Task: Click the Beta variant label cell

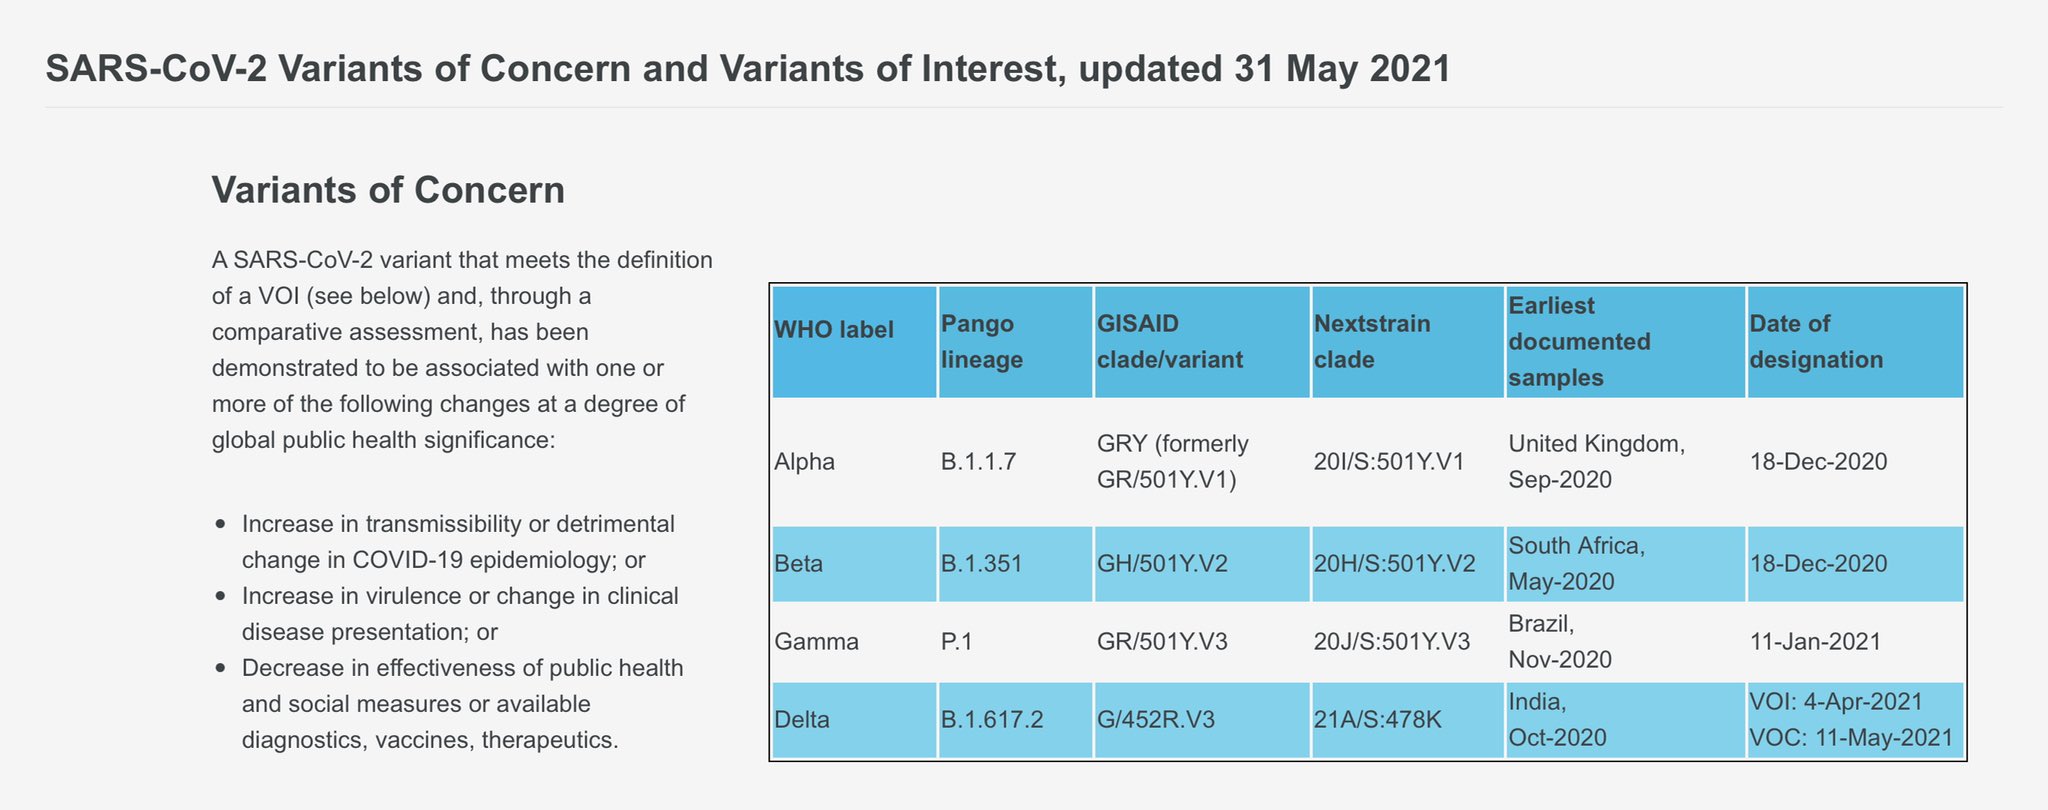Action: 799,564
